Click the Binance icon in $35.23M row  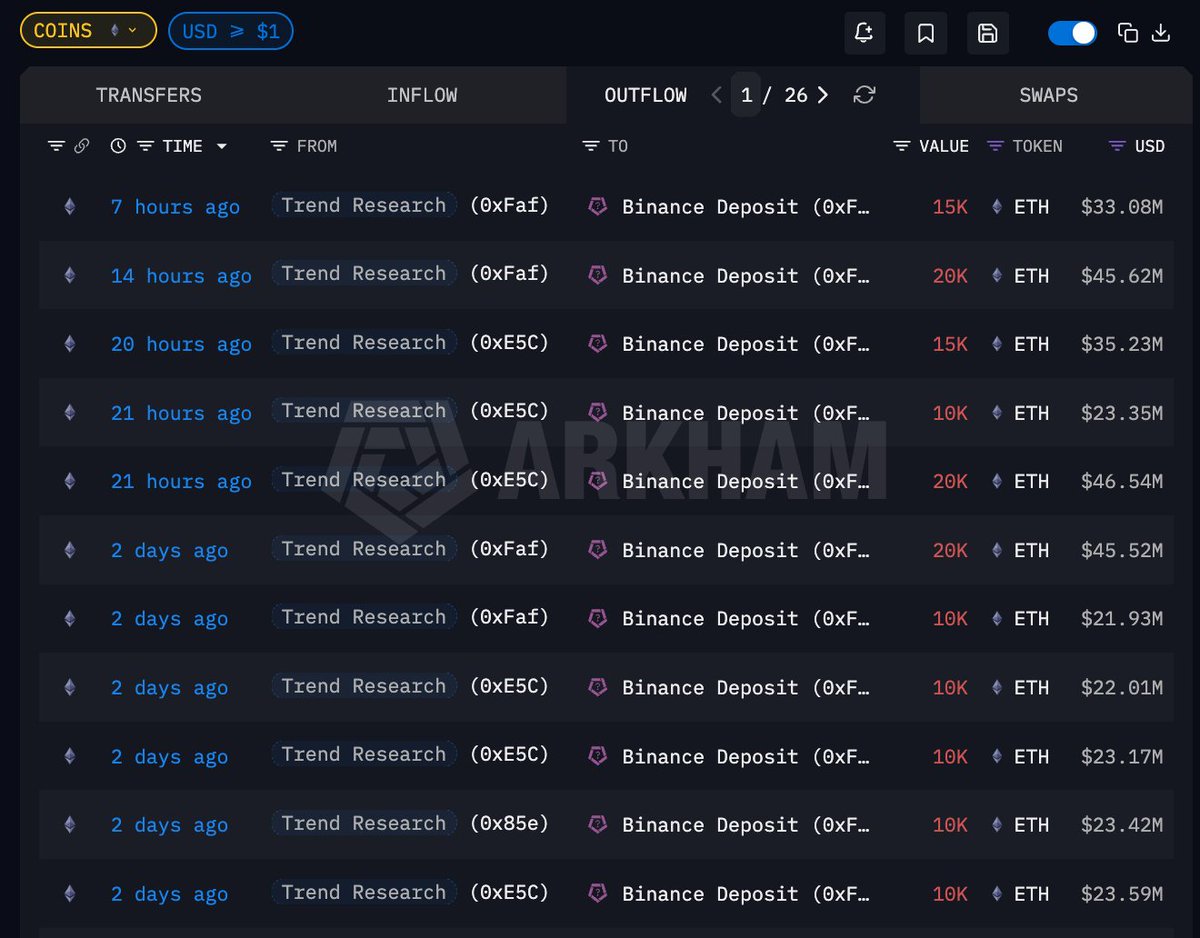pyautogui.click(x=598, y=343)
